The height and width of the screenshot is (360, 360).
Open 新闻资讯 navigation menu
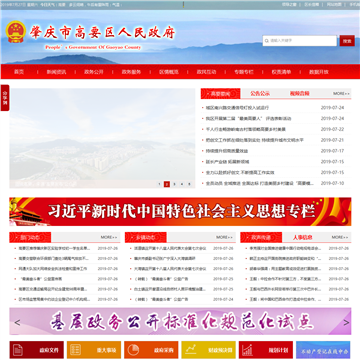[x=56, y=72]
